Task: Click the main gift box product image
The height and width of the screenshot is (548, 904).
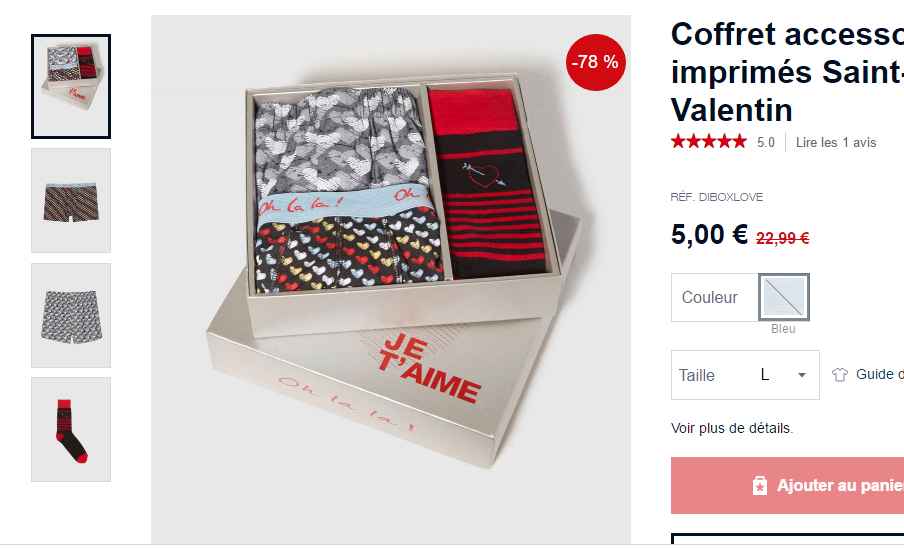Action: [x=391, y=280]
